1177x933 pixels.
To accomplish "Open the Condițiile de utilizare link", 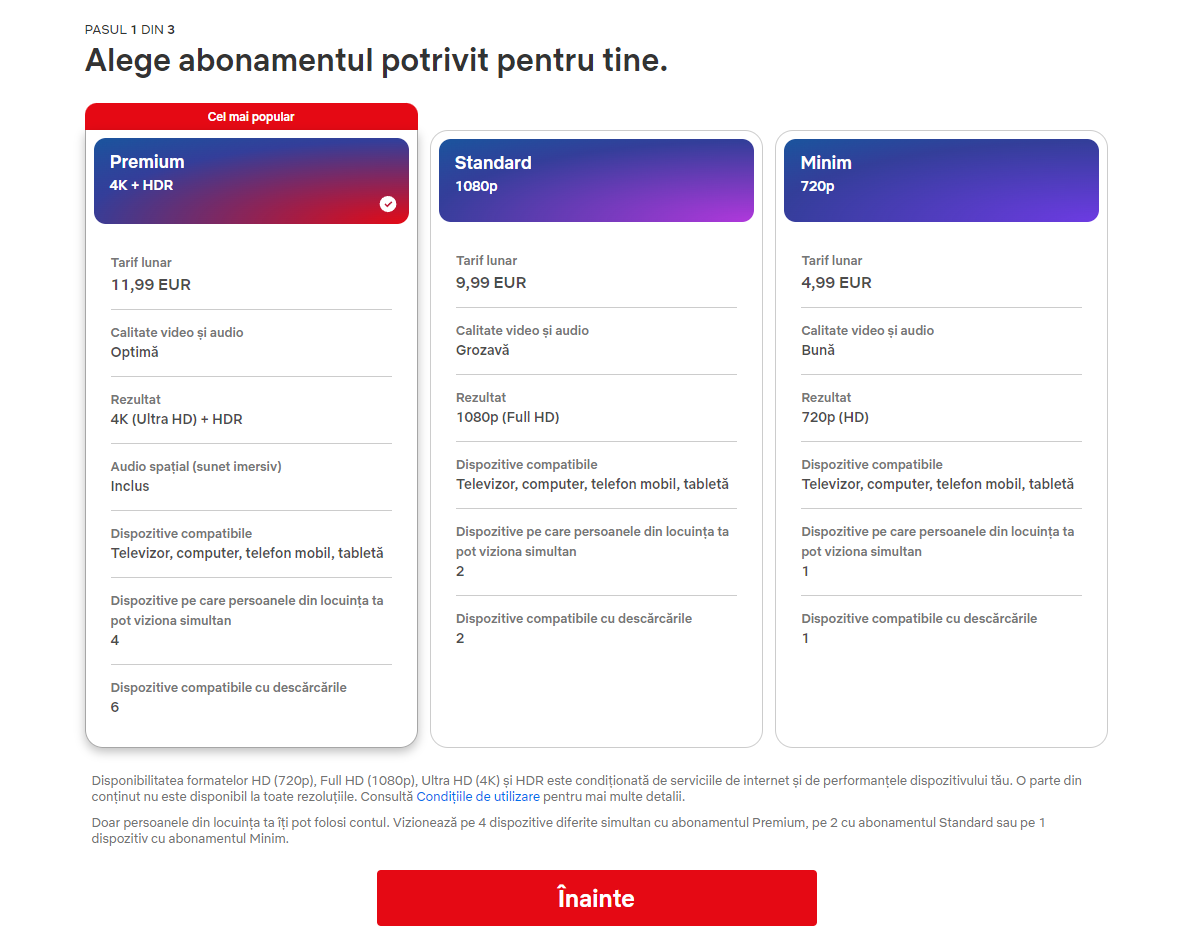I will tap(478, 797).
